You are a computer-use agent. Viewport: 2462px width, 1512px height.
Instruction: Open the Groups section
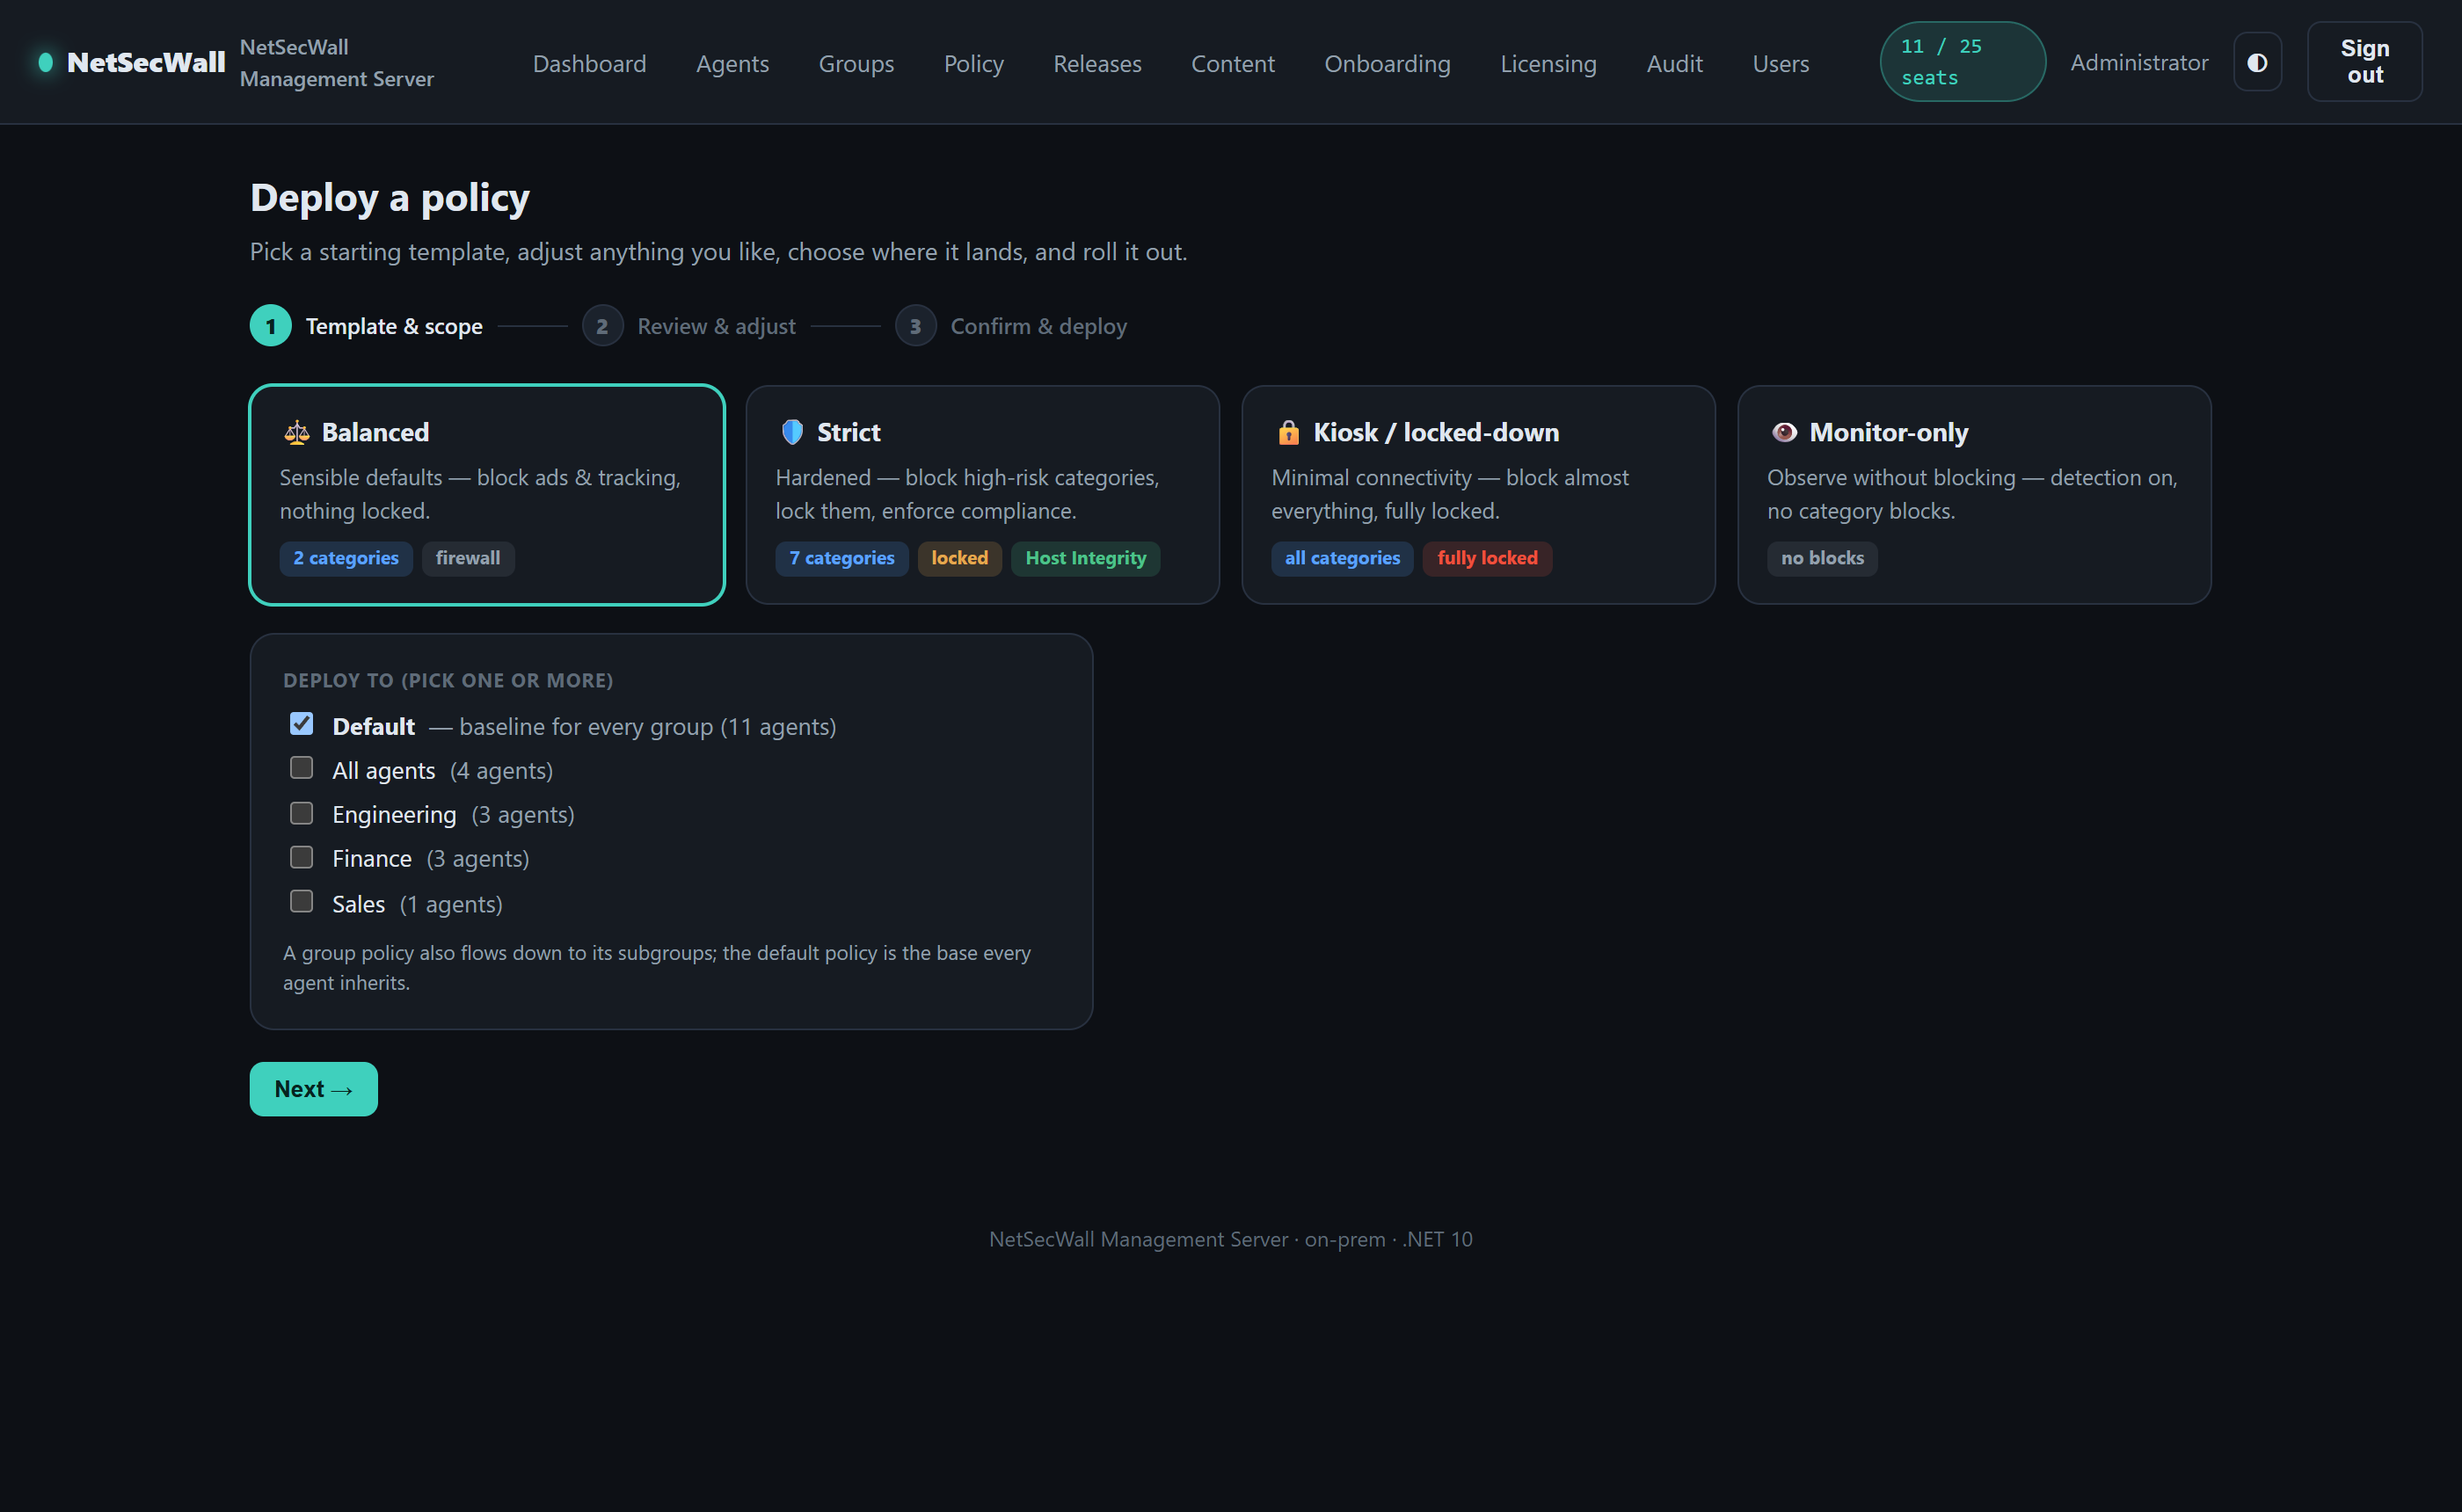pyautogui.click(x=856, y=63)
